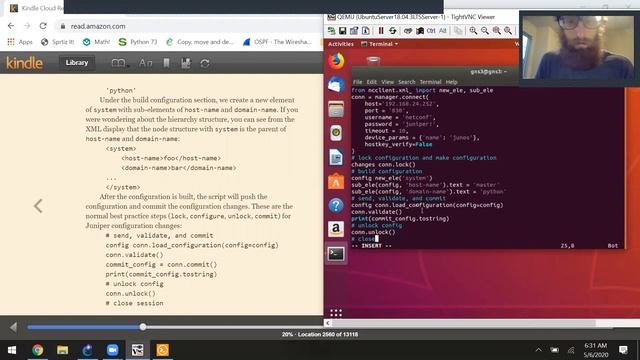This screenshot has width=640, height=360.
Task: Open Rhythmbox from Ubuntu dock
Action: tap(336, 133)
